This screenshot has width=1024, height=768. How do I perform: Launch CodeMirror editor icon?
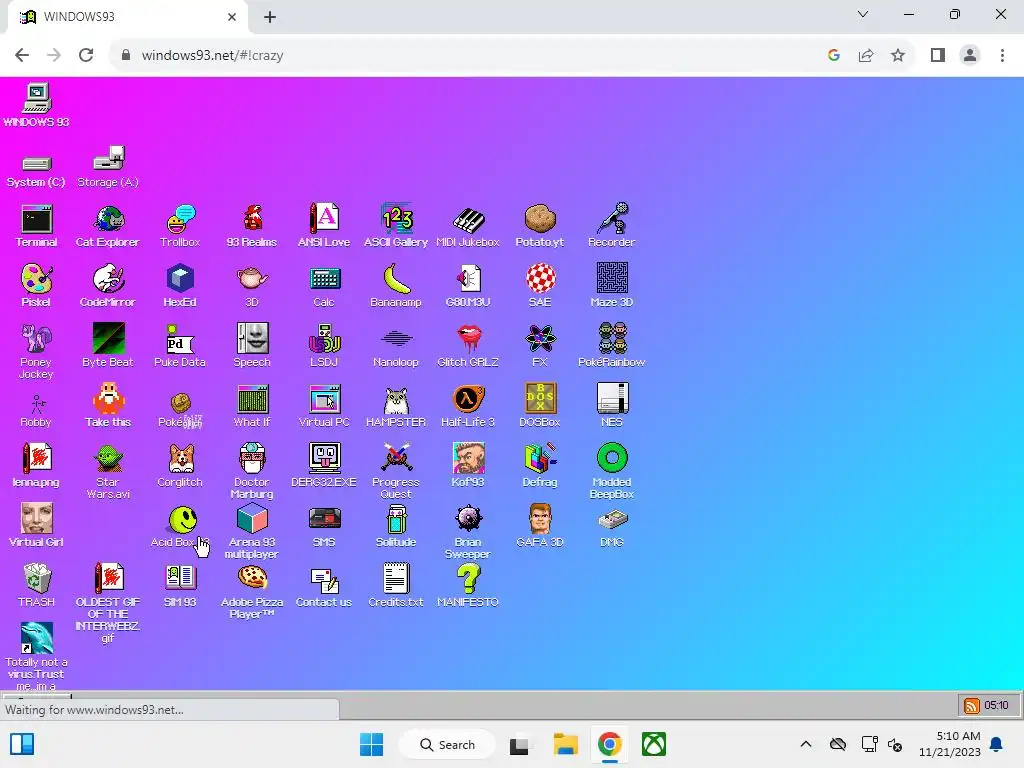108,286
